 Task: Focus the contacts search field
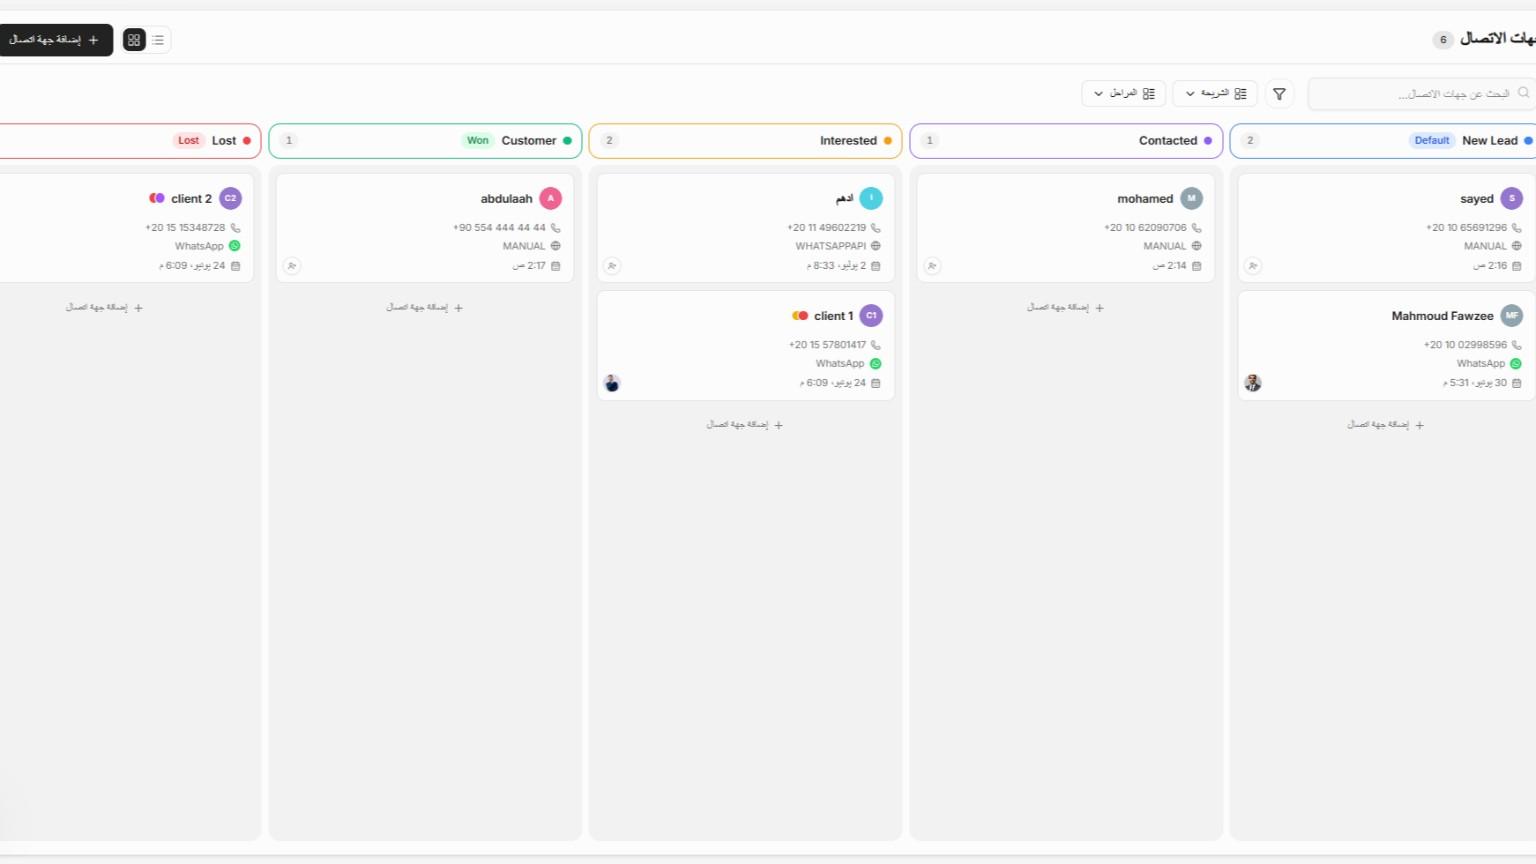click(x=1421, y=94)
